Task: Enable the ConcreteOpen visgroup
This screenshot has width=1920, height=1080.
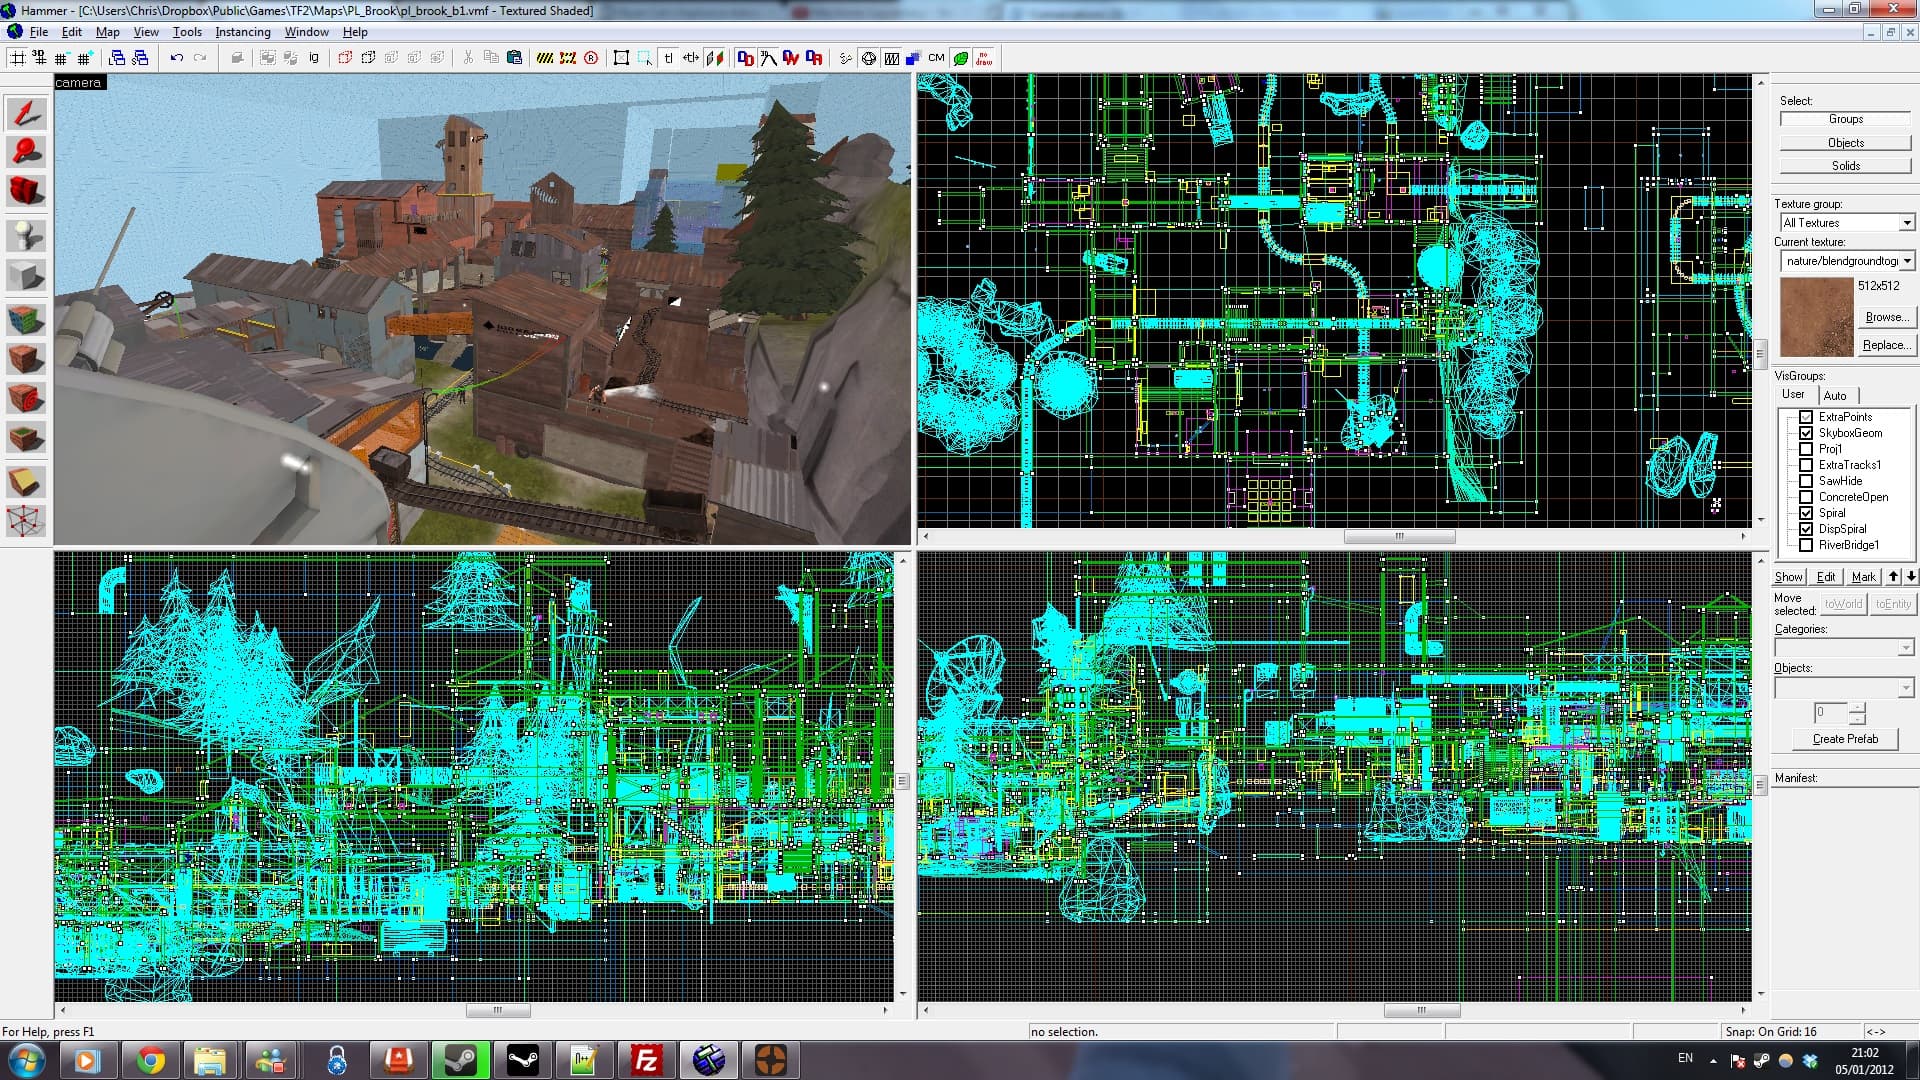Action: (x=1806, y=497)
